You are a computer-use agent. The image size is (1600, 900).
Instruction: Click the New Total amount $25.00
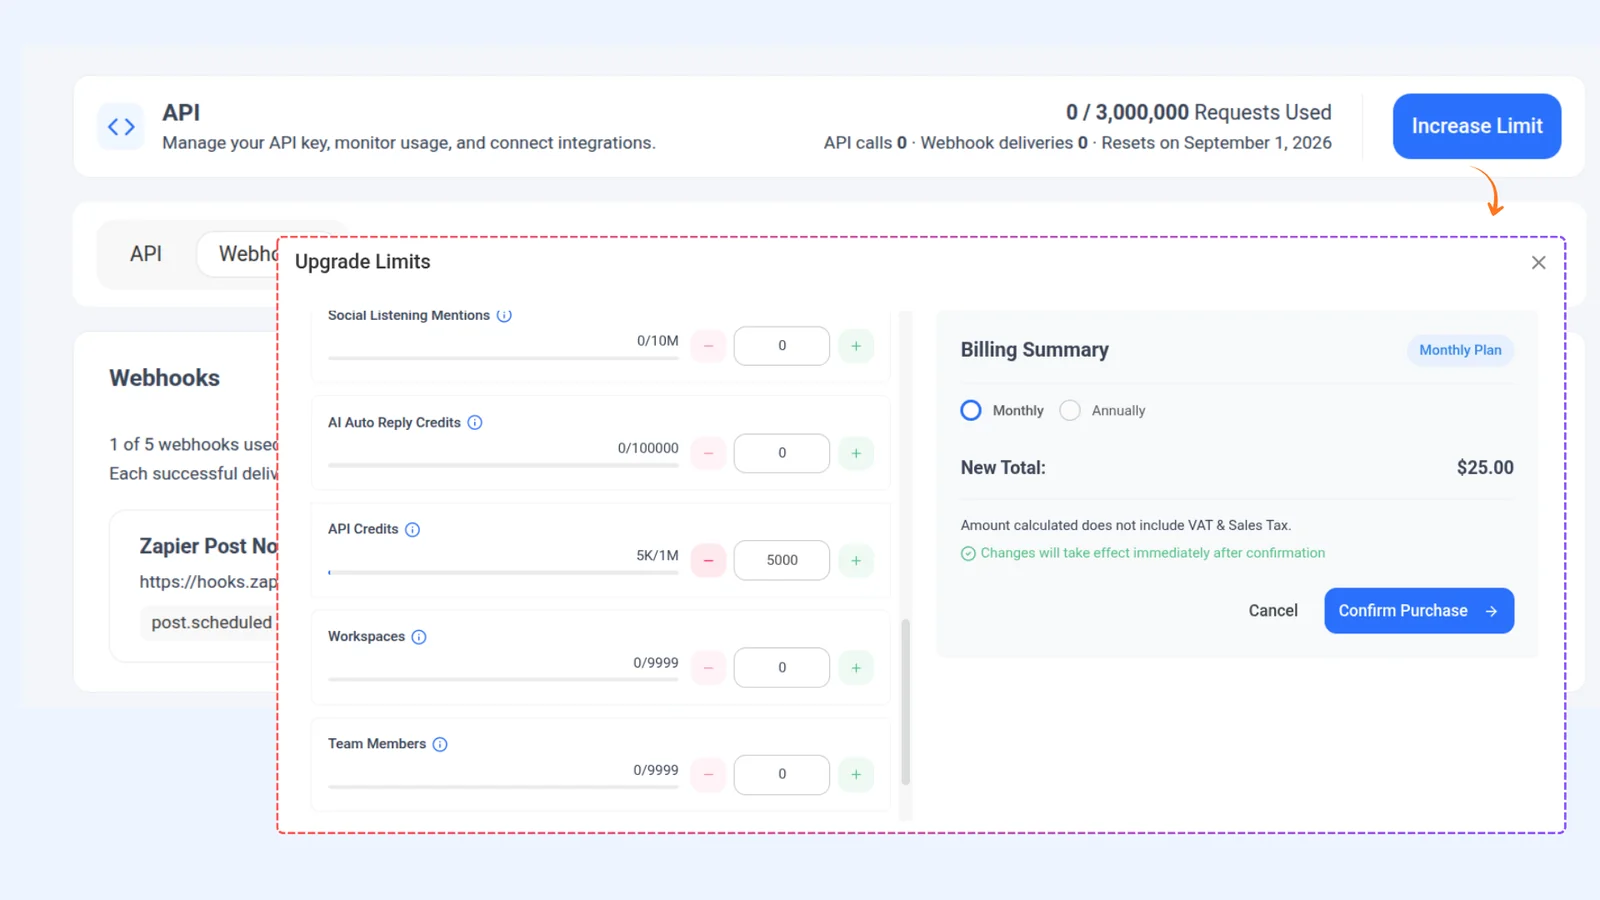point(1485,467)
